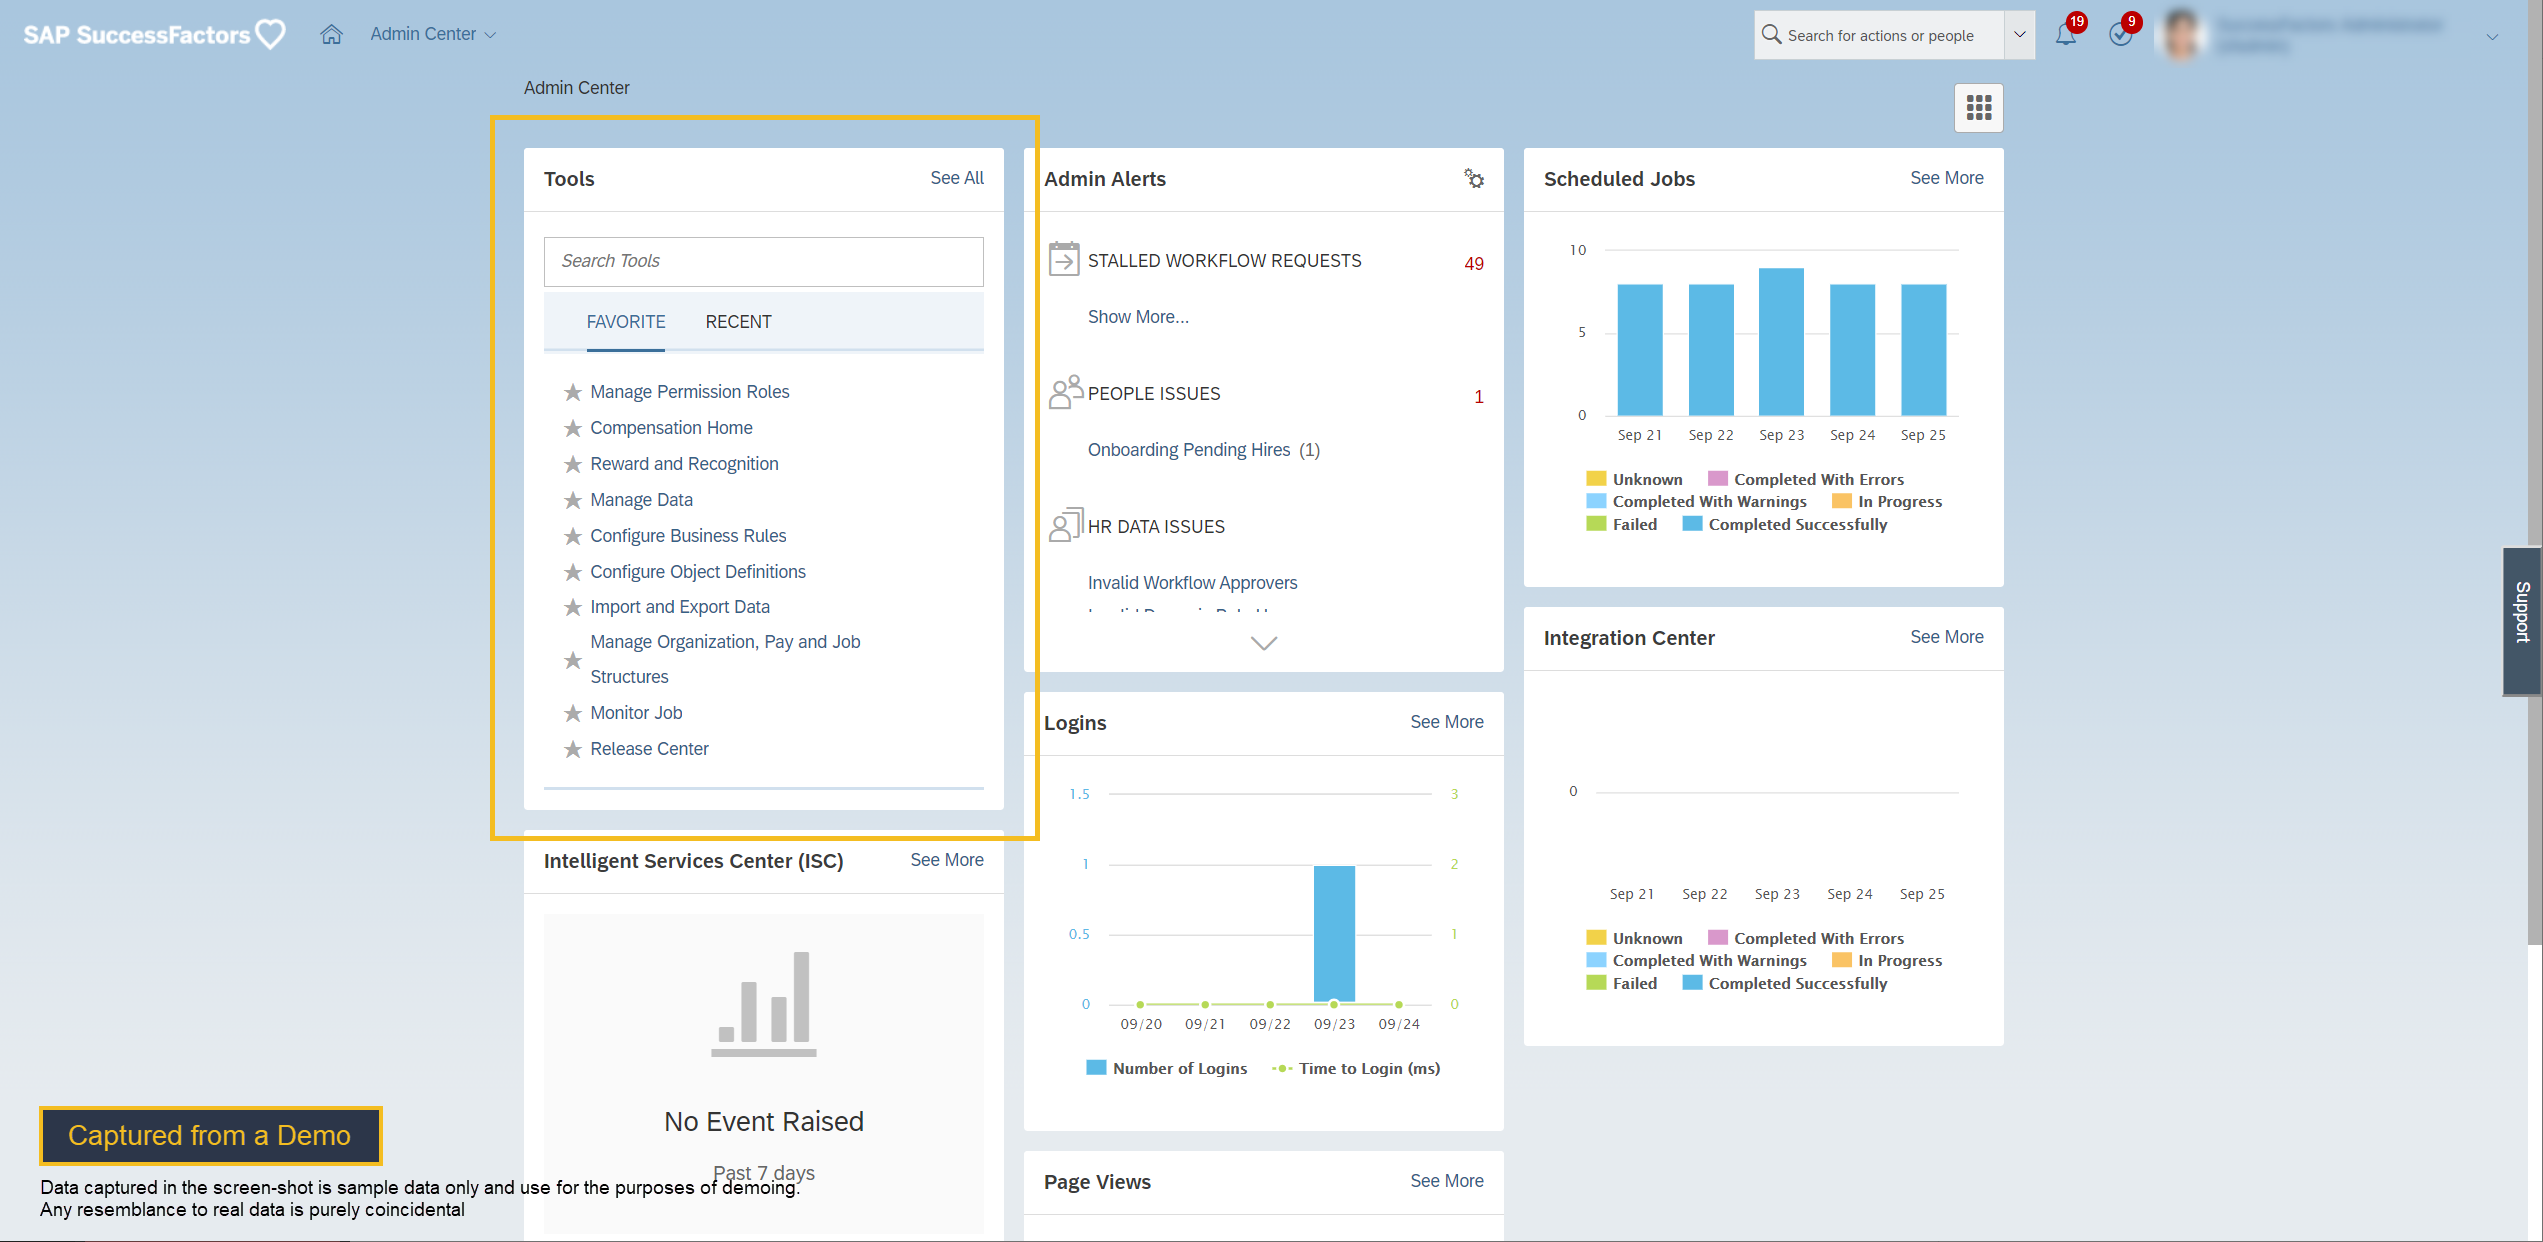This screenshot has width=2543, height=1242.
Task: Open Manage Organization, Pay and Job Structures
Action: tap(725, 659)
